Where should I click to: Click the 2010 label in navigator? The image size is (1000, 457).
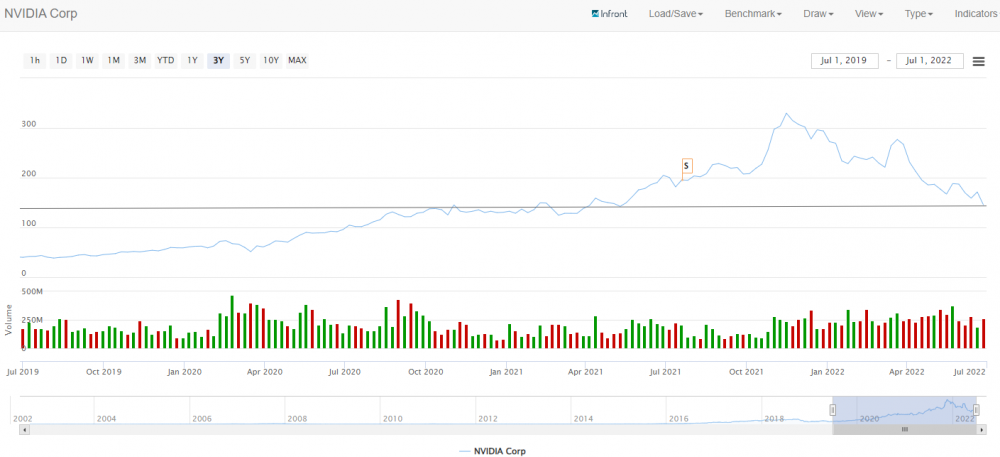pyautogui.click(x=392, y=418)
